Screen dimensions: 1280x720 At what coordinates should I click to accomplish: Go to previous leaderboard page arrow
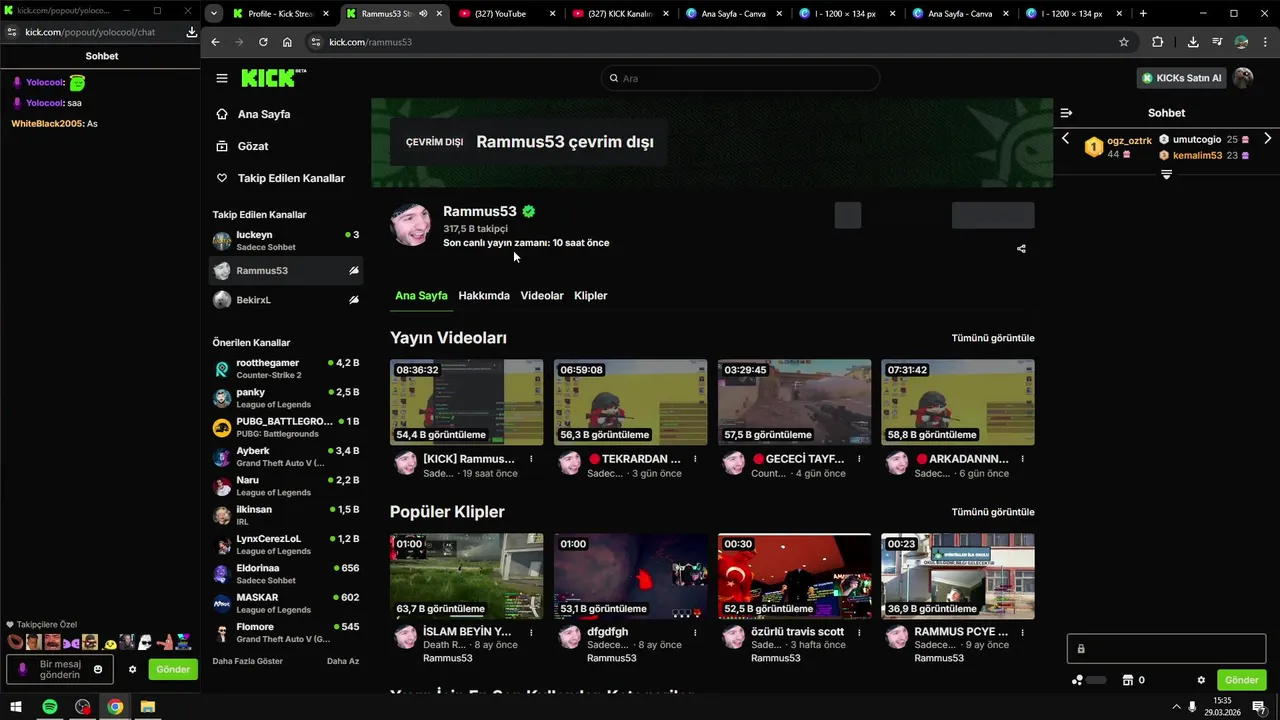pos(1066,139)
